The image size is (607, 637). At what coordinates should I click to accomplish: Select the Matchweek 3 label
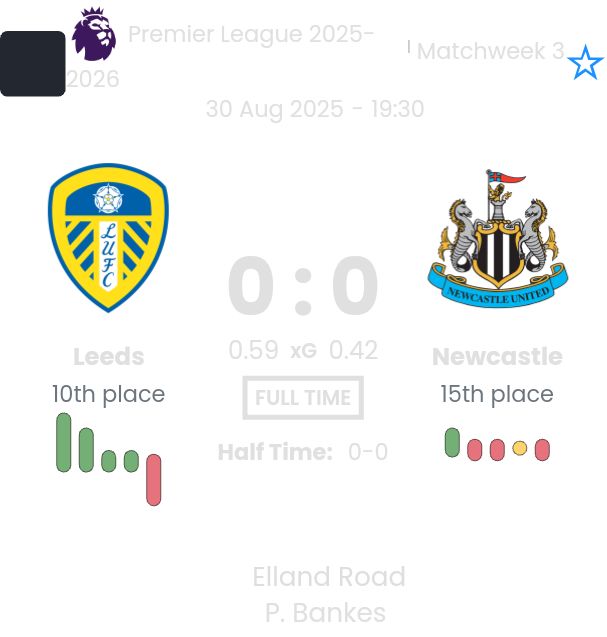pyautogui.click(x=490, y=51)
